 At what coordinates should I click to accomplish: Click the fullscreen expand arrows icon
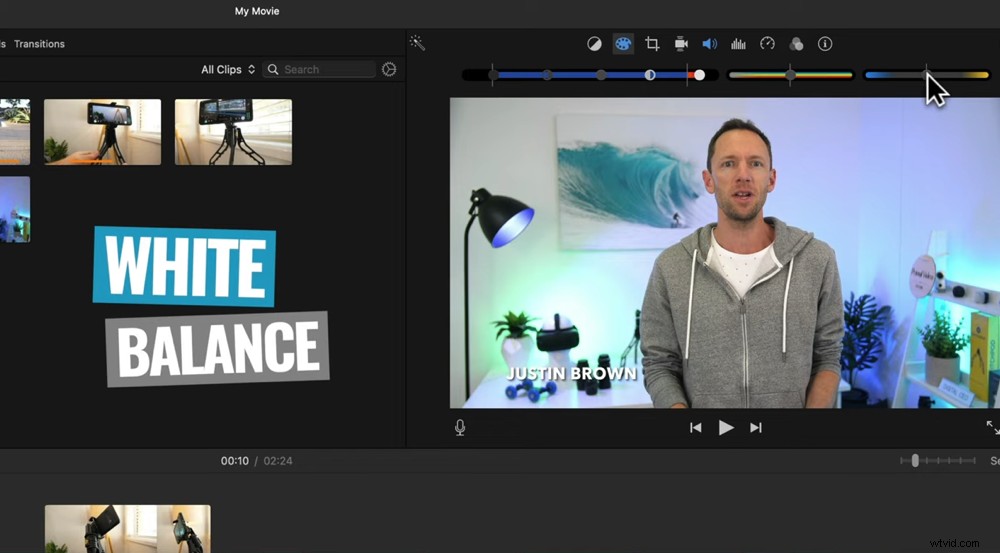[x=993, y=427]
